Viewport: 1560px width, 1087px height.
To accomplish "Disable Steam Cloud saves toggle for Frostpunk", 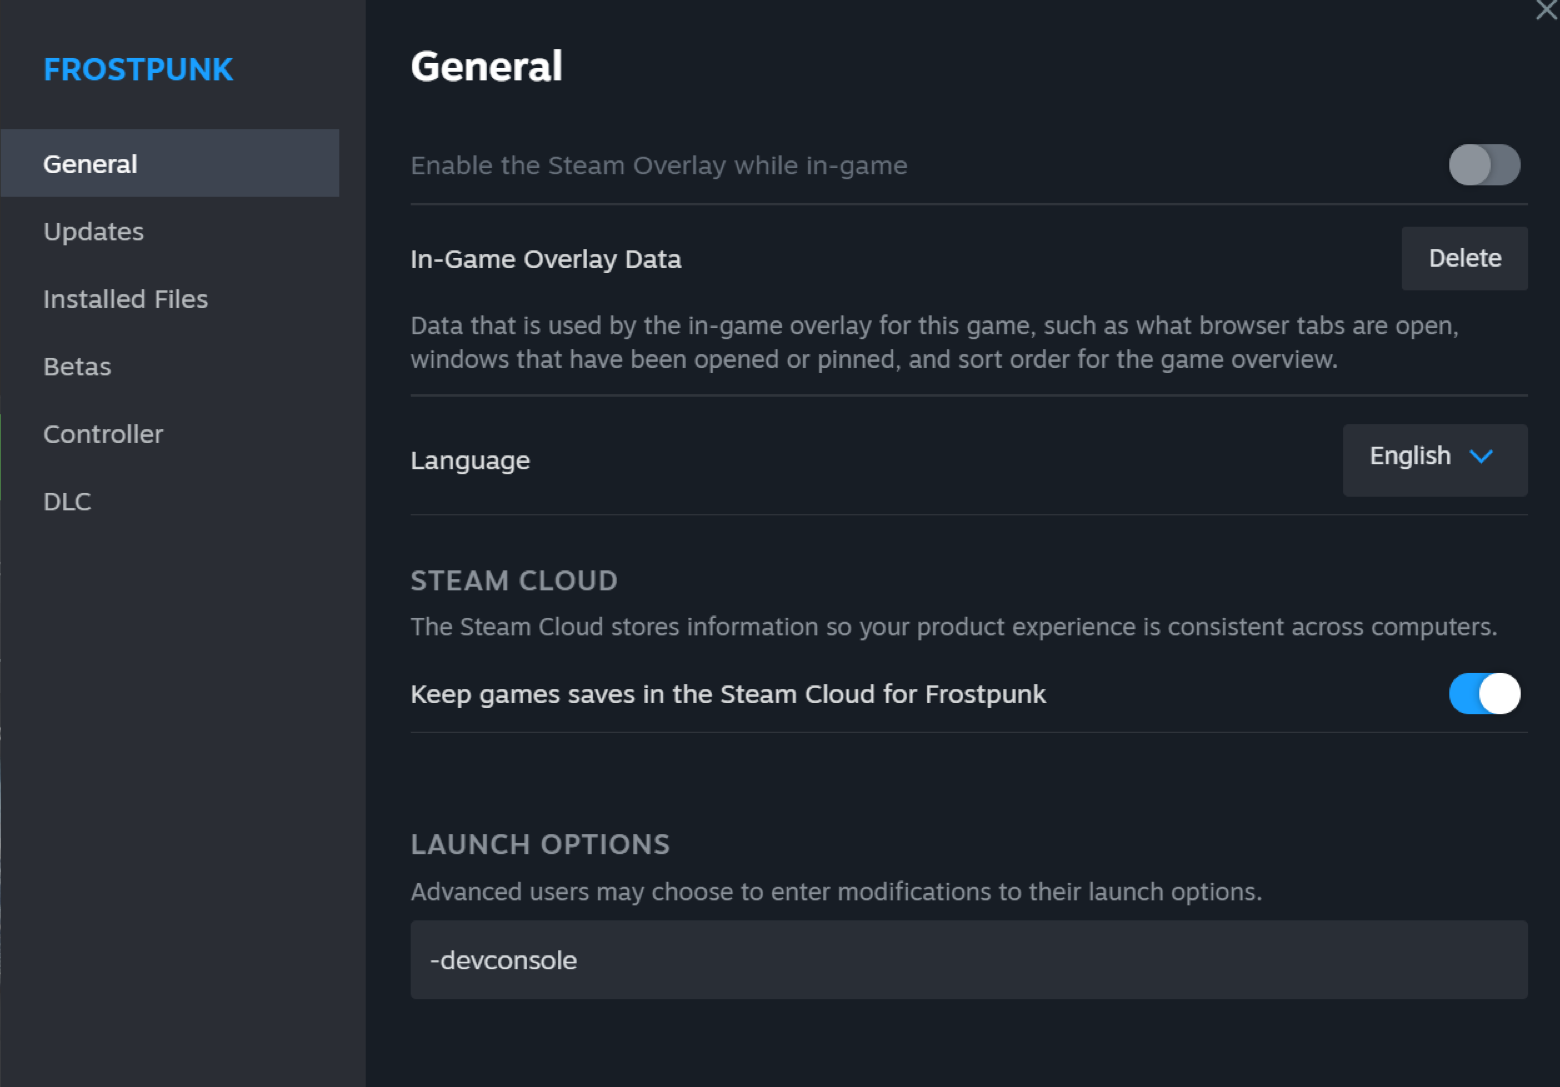I will pos(1484,694).
